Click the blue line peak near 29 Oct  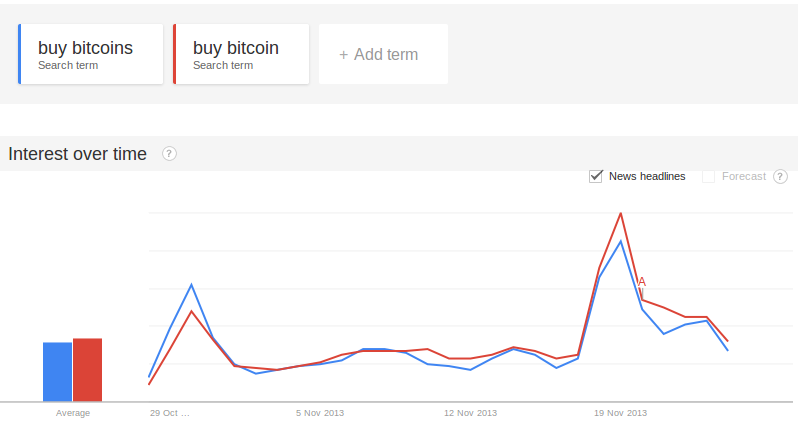click(191, 284)
